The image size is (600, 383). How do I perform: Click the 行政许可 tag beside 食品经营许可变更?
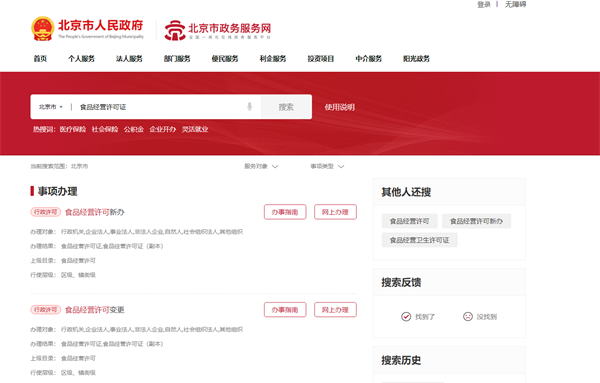click(46, 310)
